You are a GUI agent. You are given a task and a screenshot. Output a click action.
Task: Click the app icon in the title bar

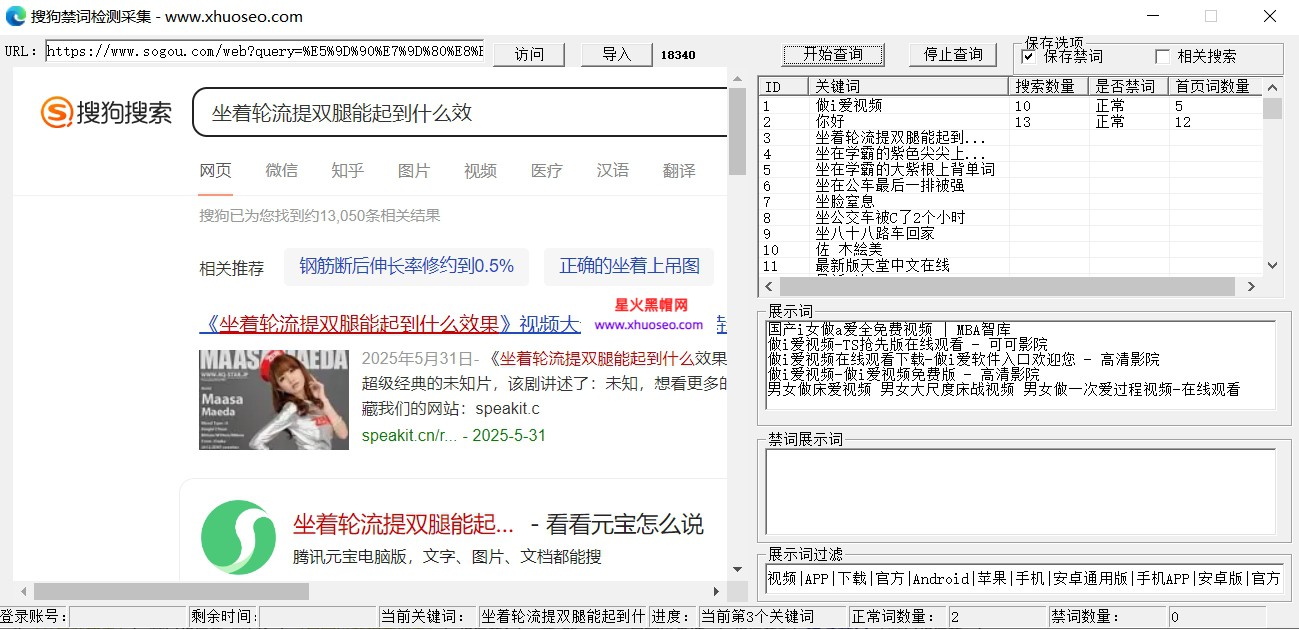(16, 16)
